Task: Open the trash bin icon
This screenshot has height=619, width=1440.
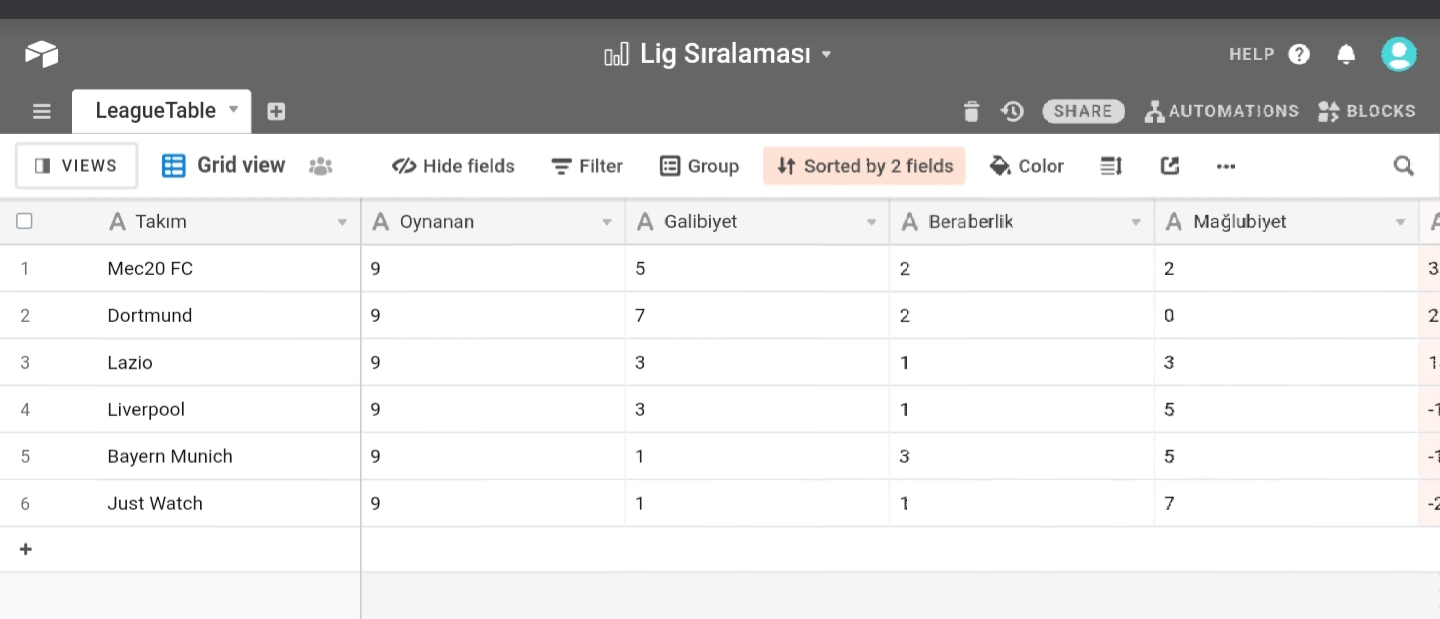Action: click(971, 111)
